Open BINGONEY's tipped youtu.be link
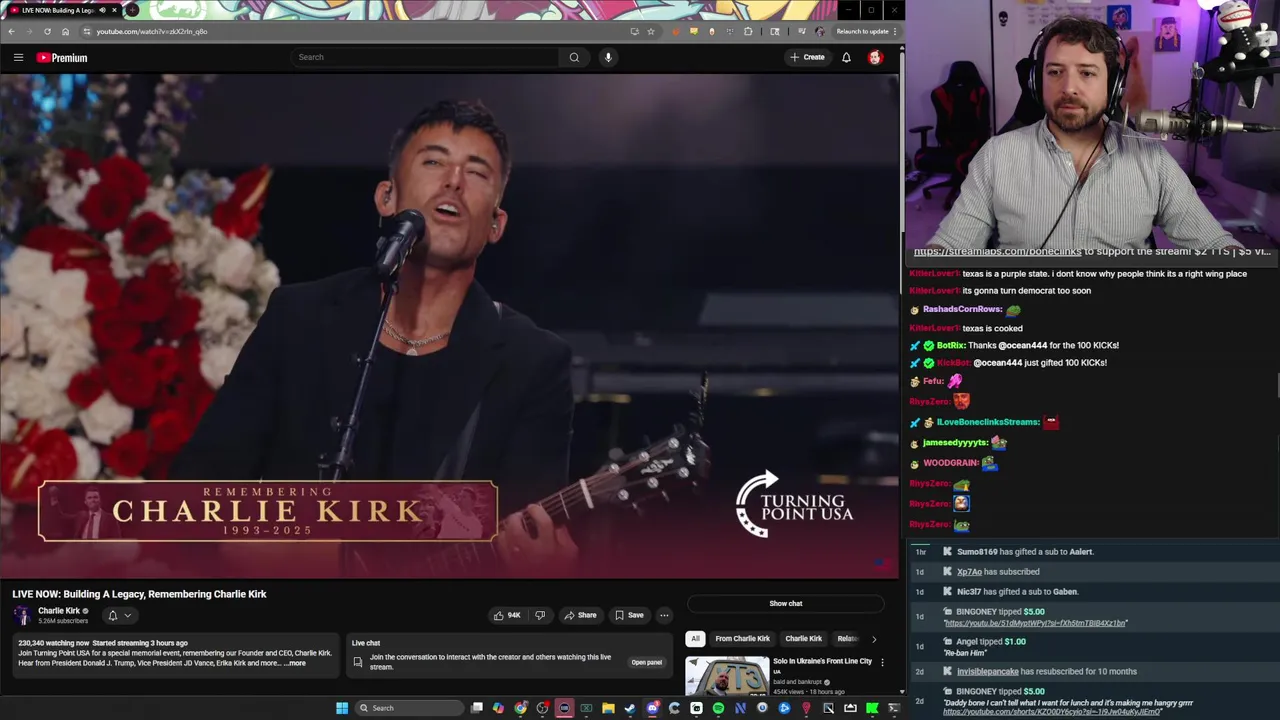The image size is (1280, 720). coord(1036,623)
